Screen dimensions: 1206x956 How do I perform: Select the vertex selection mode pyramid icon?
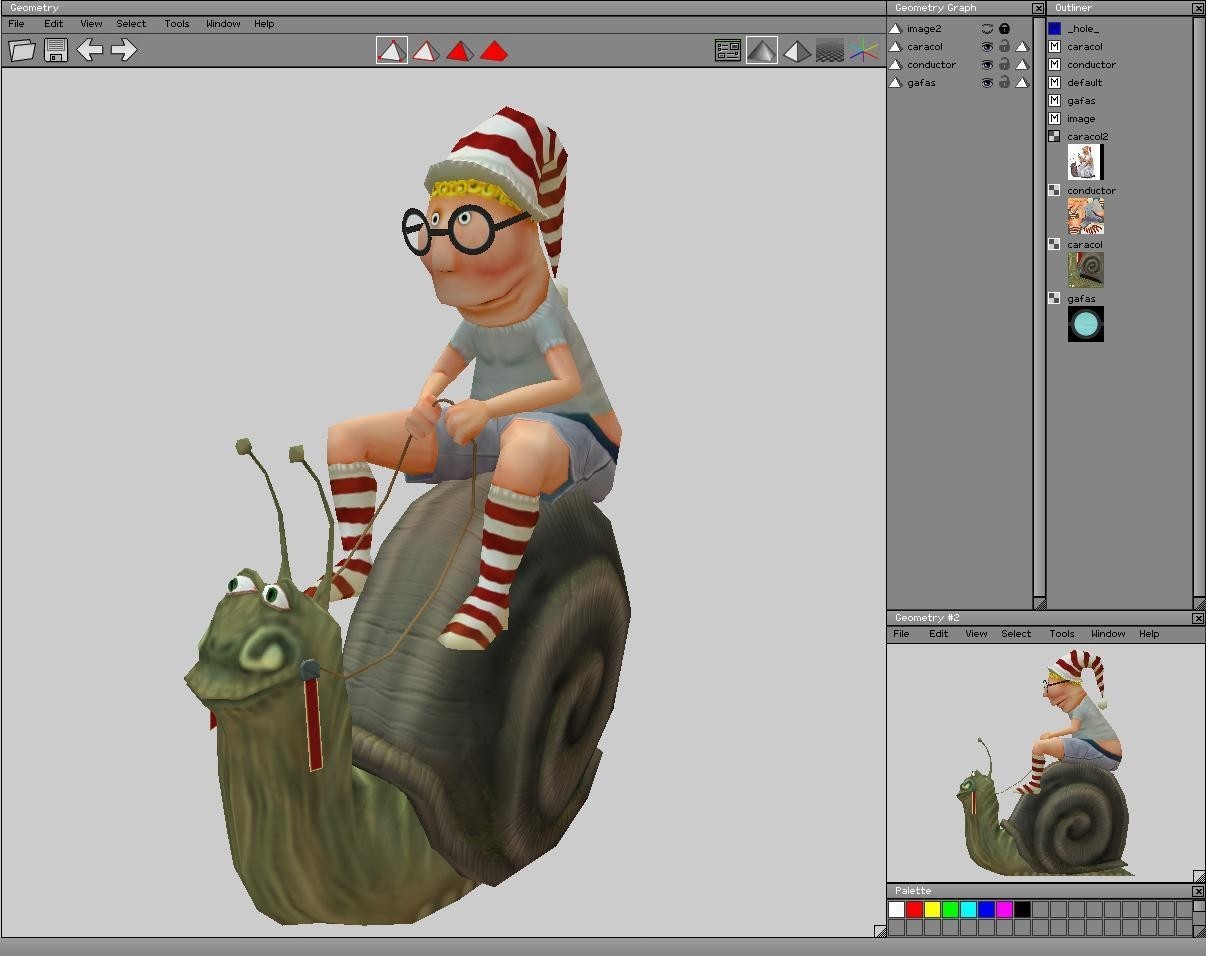pos(392,50)
